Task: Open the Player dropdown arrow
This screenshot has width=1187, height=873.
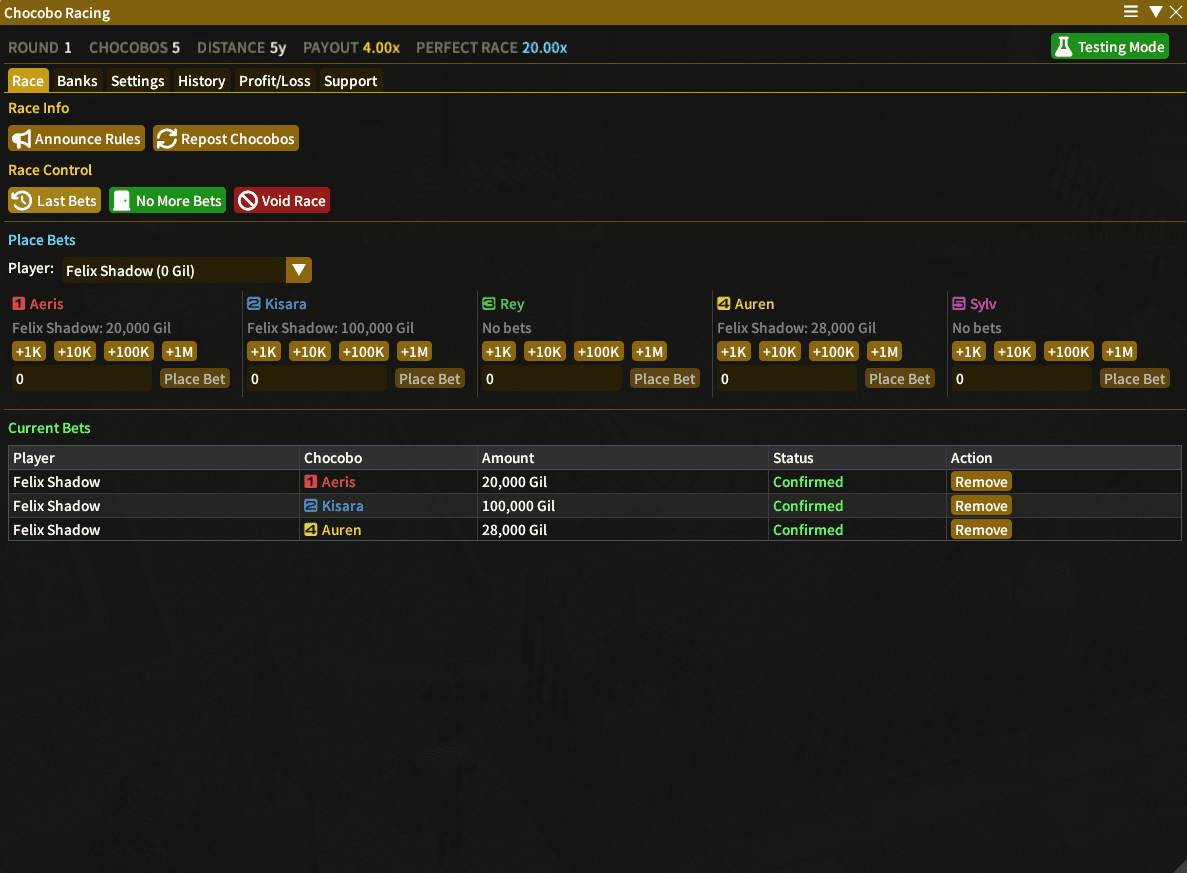Action: 299,270
